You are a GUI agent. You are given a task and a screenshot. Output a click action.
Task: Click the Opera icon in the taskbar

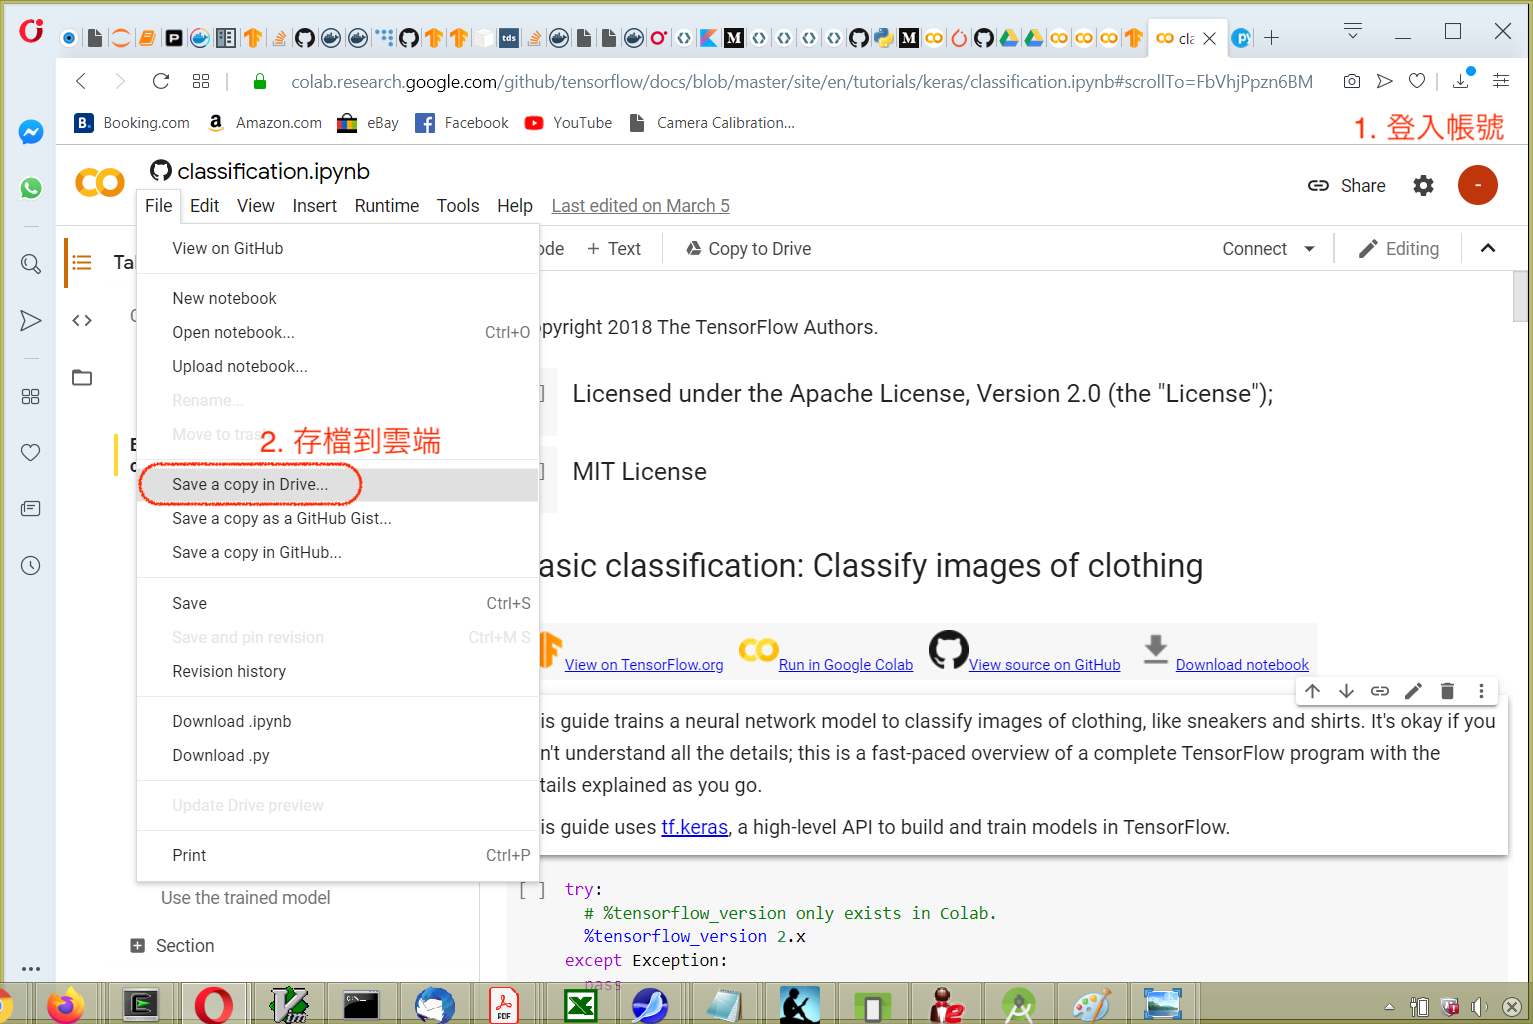coord(213,1005)
